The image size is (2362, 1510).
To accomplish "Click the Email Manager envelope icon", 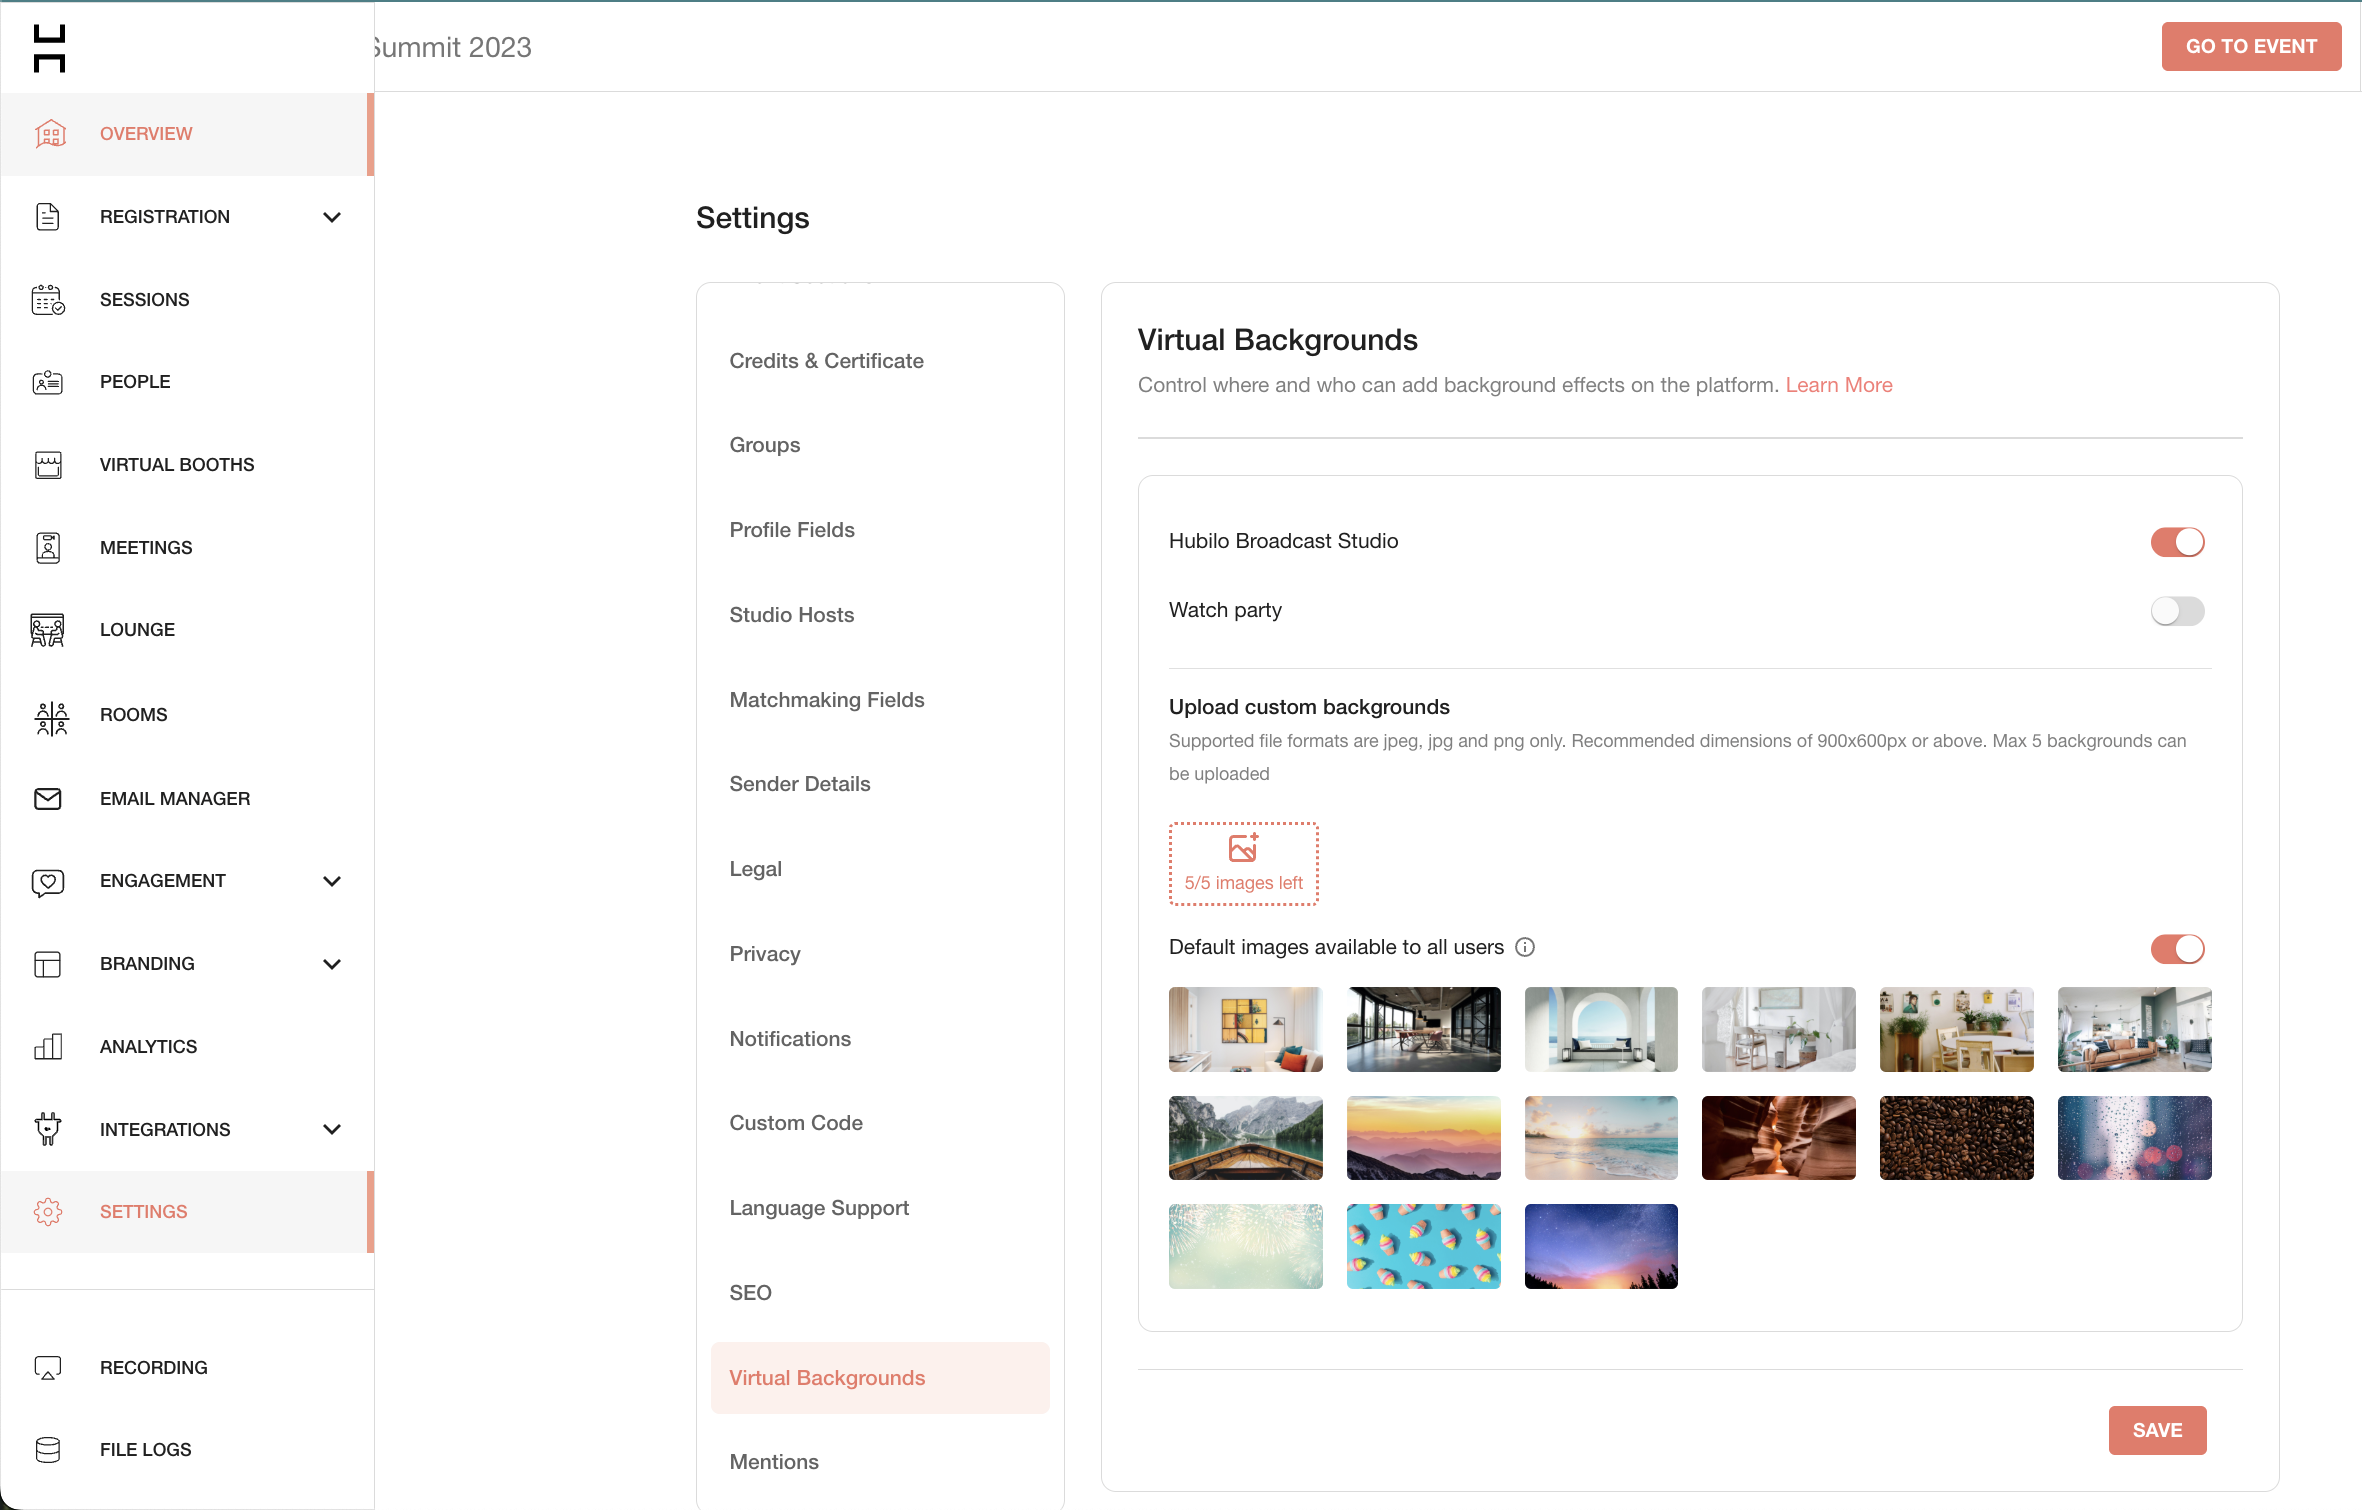I will tap(48, 799).
